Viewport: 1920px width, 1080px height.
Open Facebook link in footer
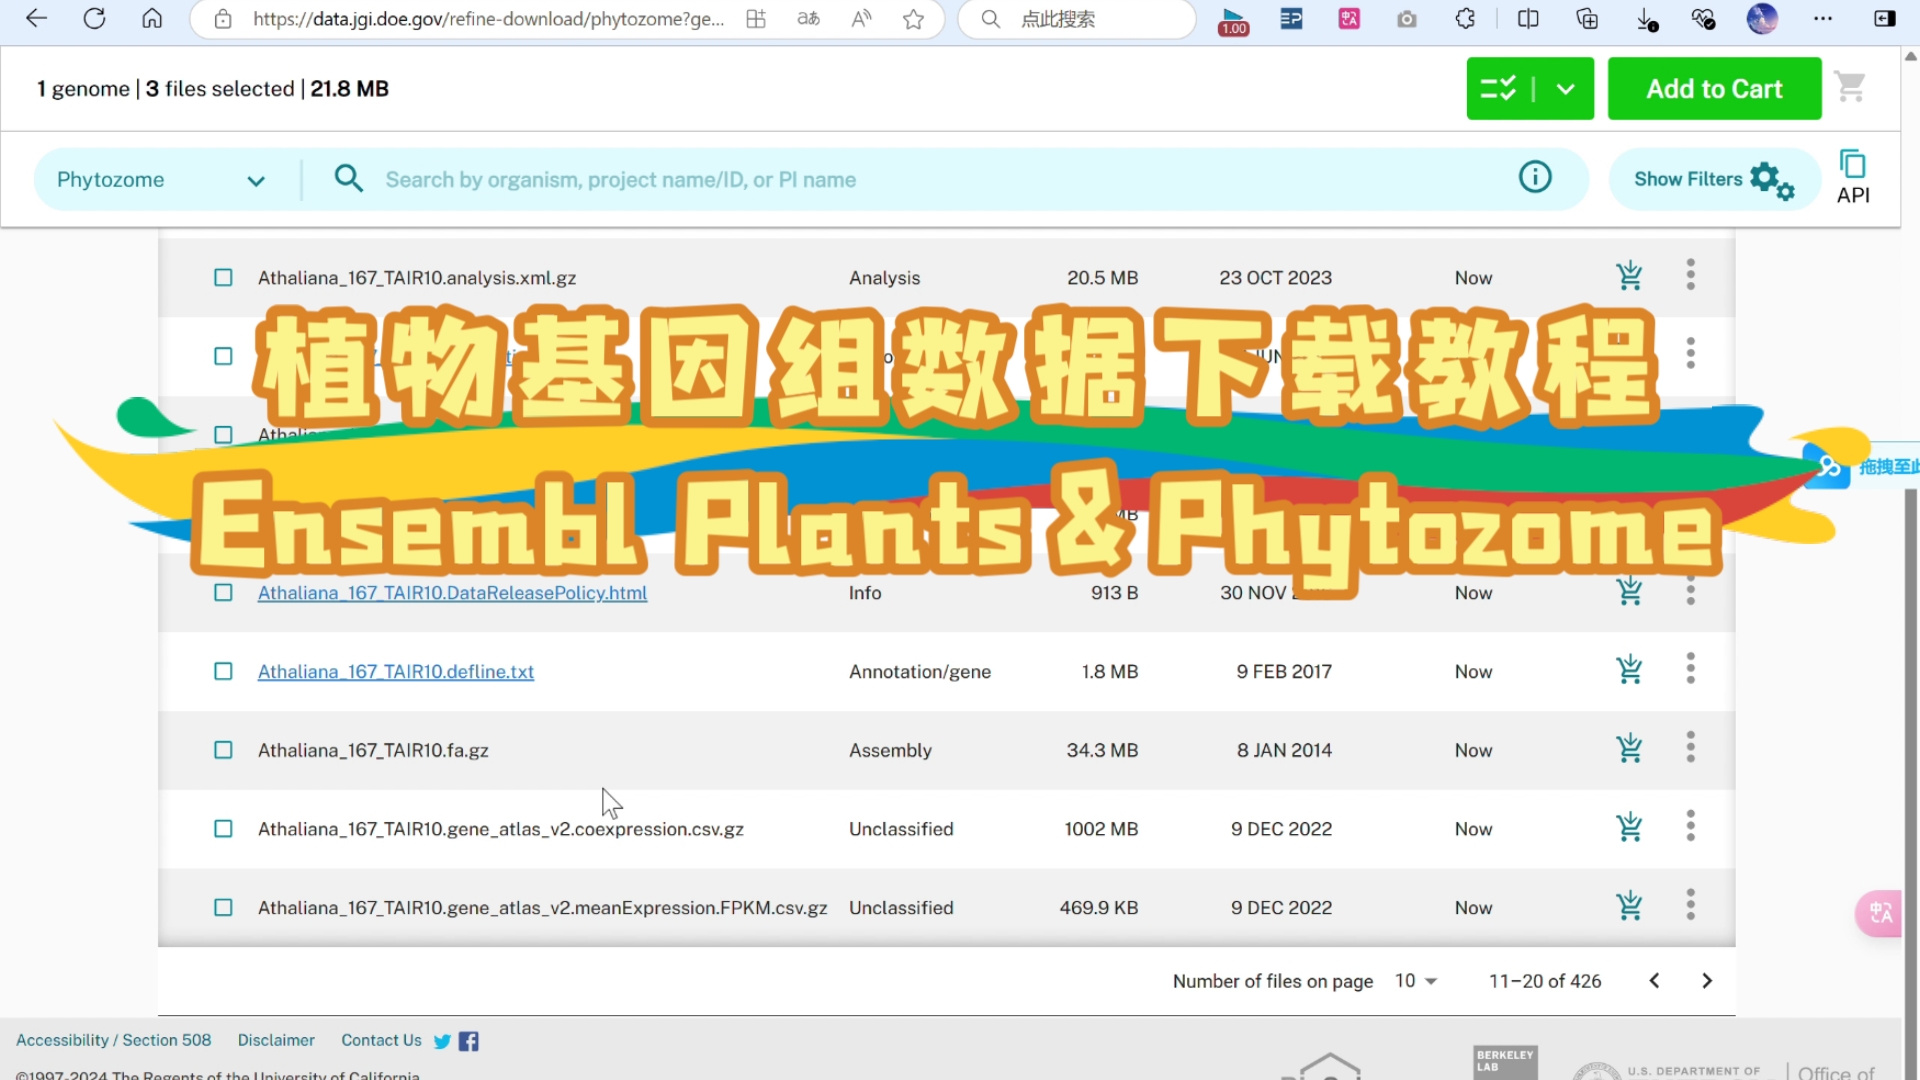468,1042
